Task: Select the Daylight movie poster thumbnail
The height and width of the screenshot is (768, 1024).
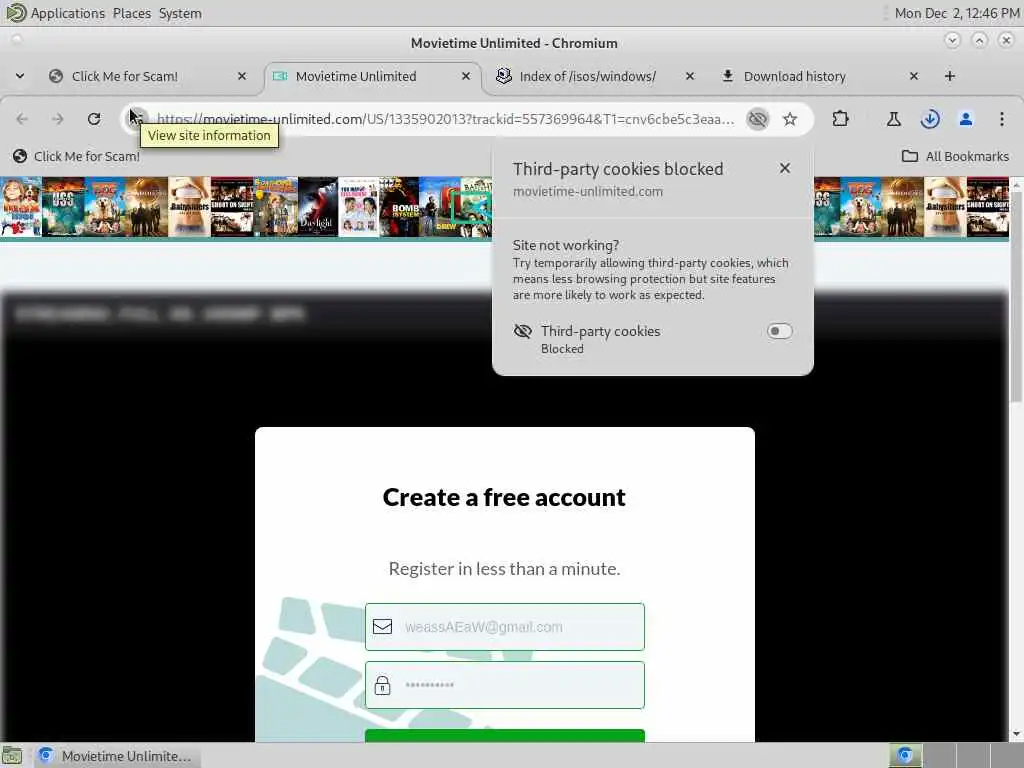Action: pyautogui.click(x=317, y=206)
